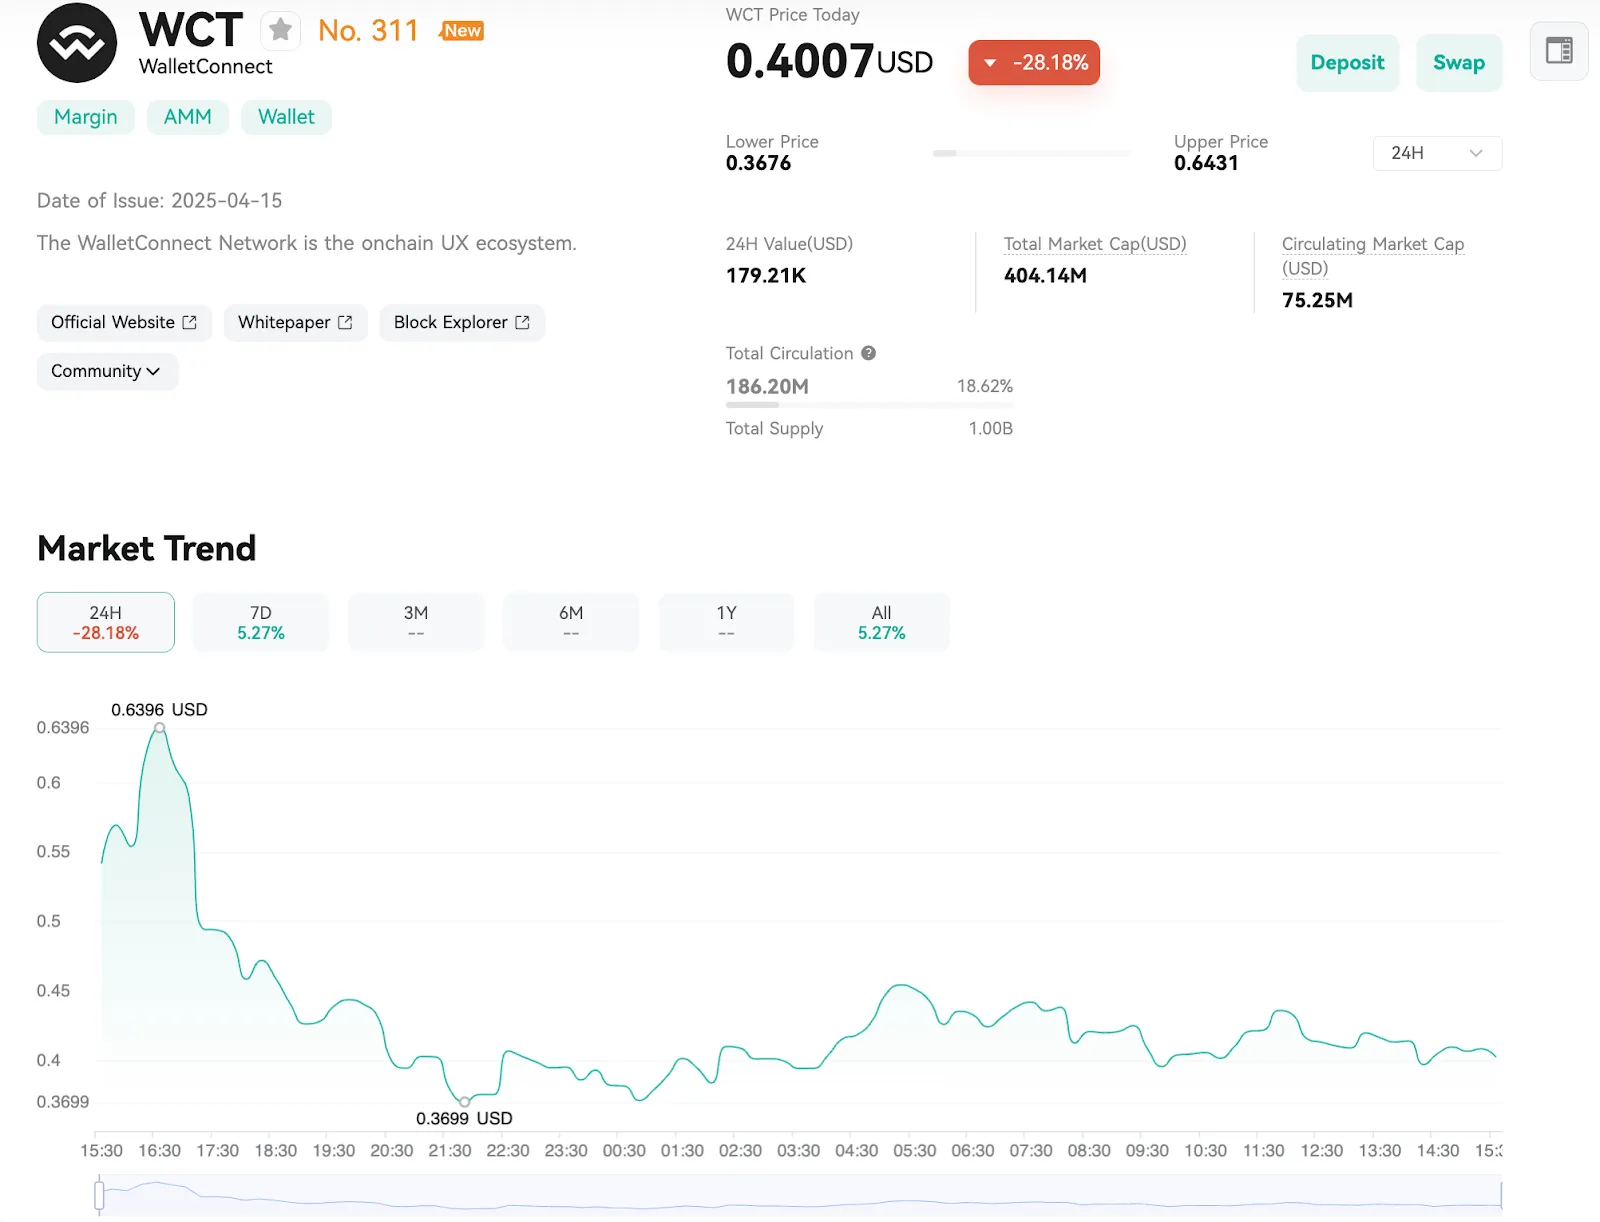Expand the Community links dropdown
The image size is (1600, 1222).
pos(107,371)
